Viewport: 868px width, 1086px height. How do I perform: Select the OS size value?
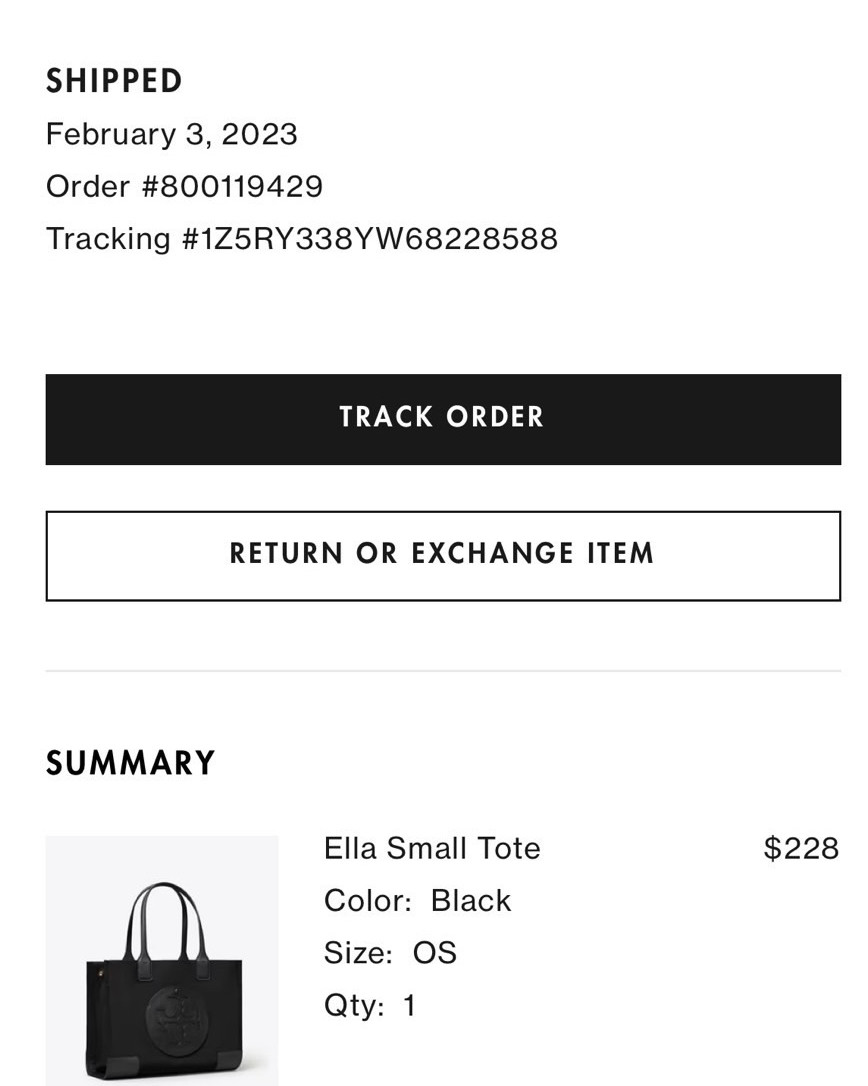click(435, 953)
